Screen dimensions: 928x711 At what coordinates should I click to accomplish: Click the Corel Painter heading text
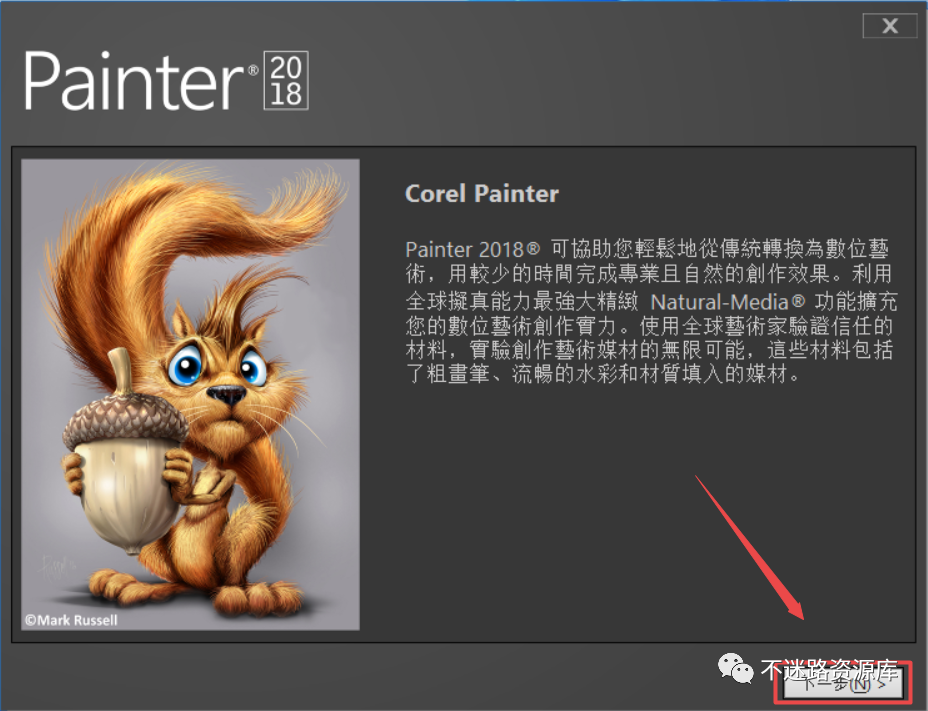coord(482,194)
